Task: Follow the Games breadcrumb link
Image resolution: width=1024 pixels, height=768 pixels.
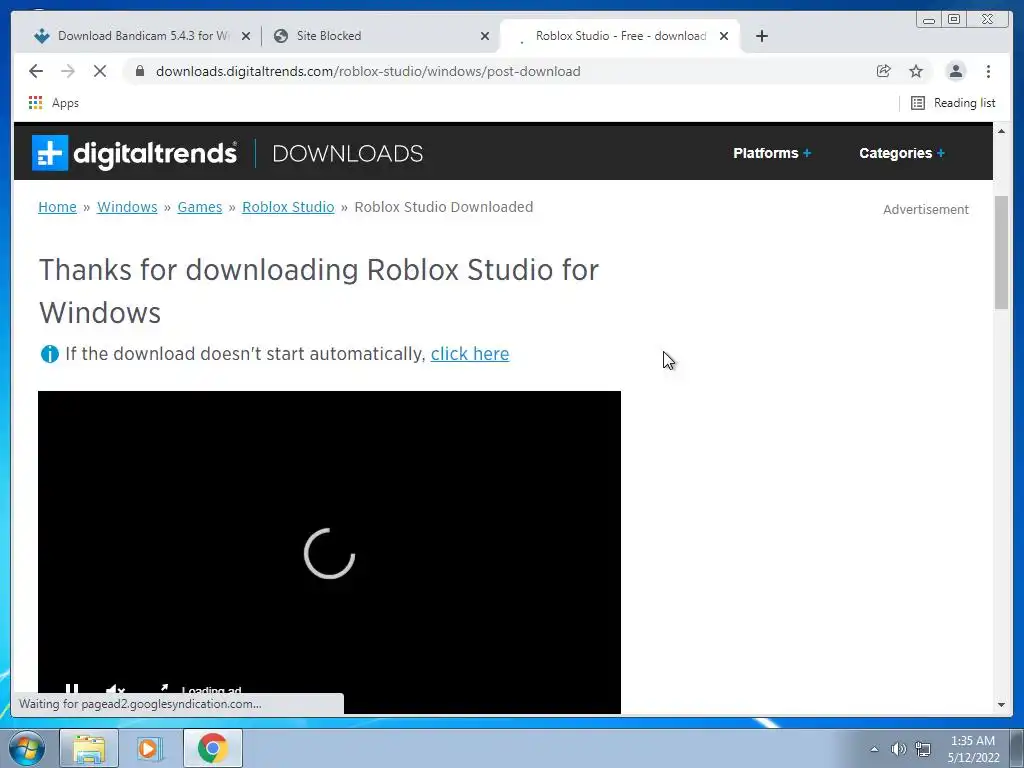Action: click(200, 207)
